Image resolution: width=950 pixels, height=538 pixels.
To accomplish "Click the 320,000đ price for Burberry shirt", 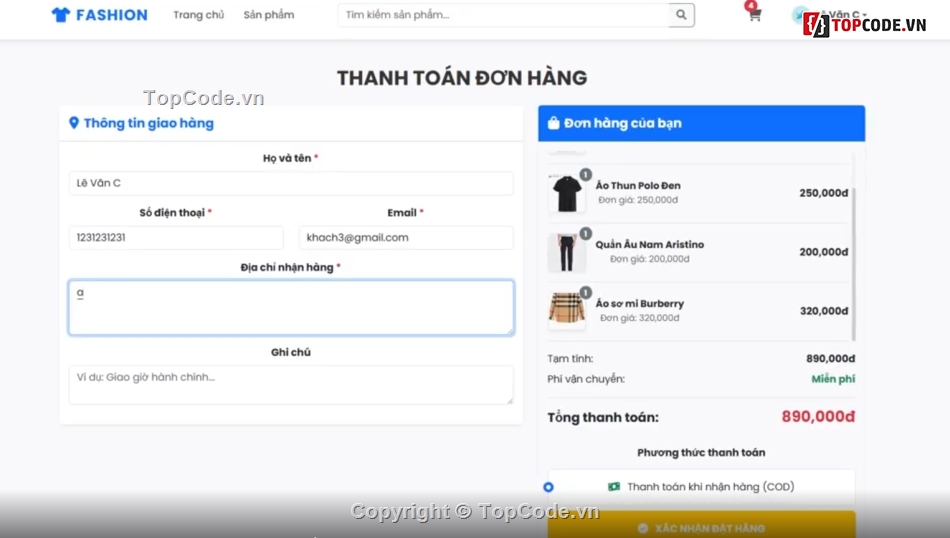I will [x=824, y=311].
